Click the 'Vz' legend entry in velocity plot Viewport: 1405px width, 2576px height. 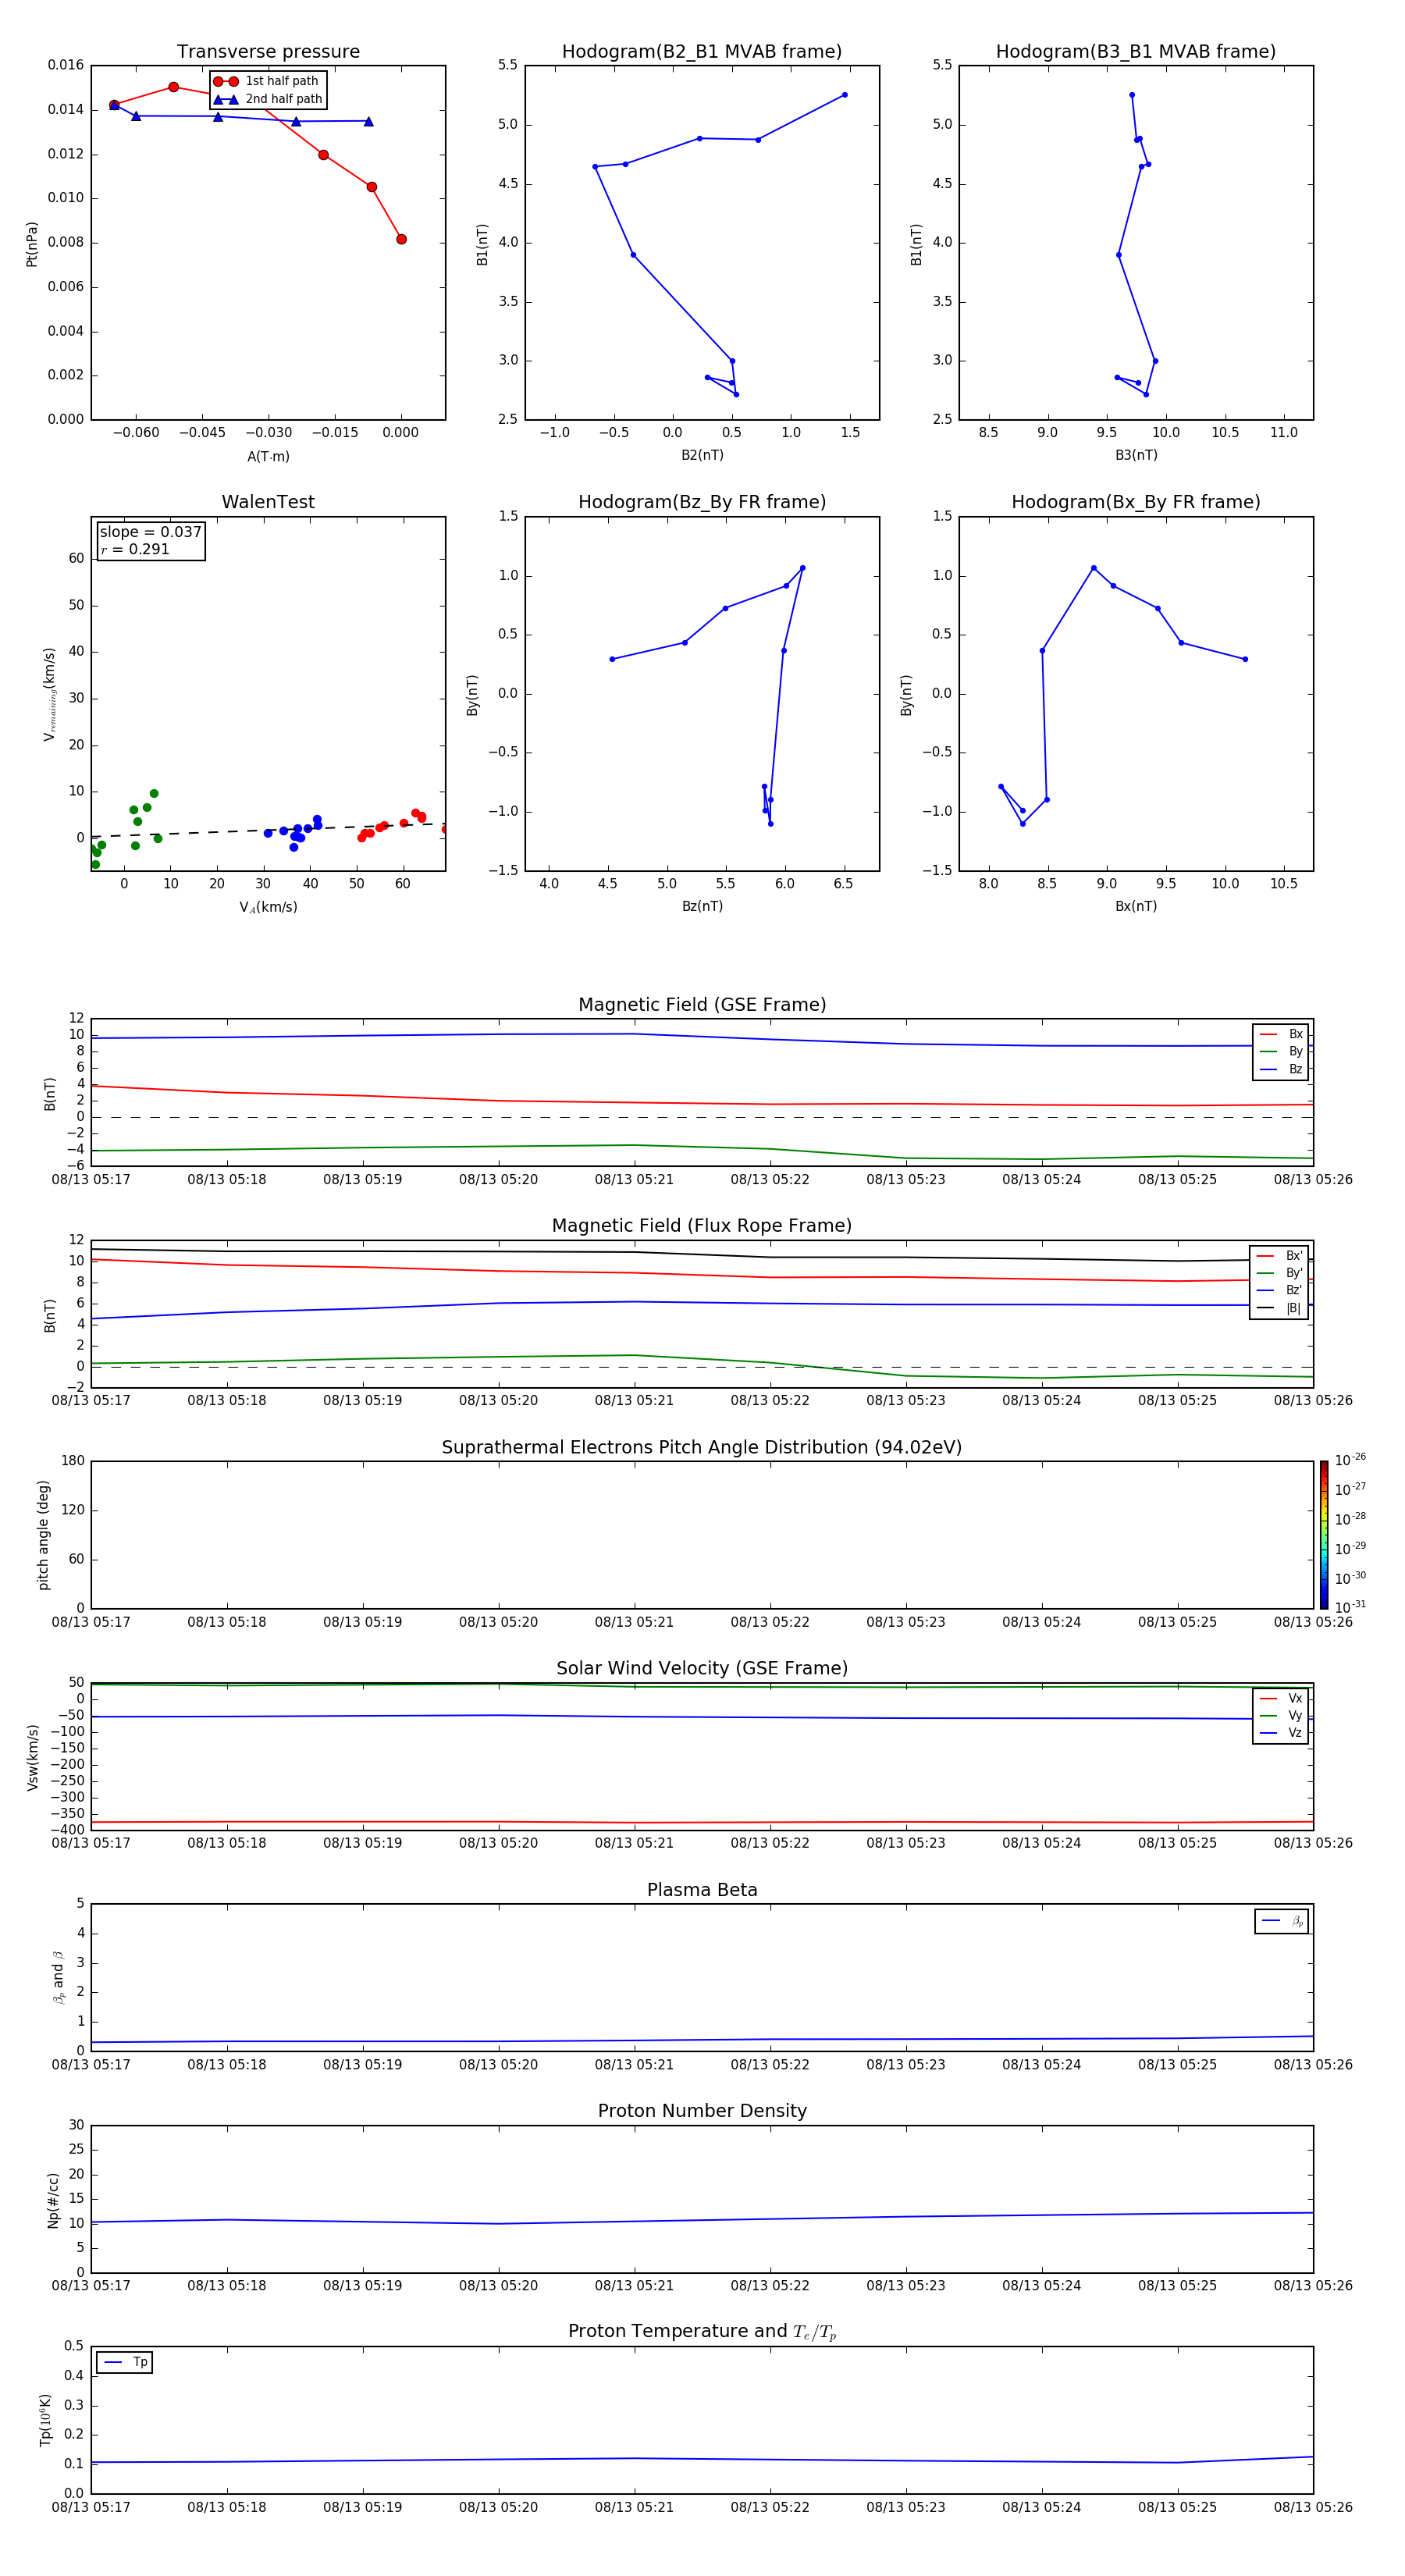(1281, 1733)
